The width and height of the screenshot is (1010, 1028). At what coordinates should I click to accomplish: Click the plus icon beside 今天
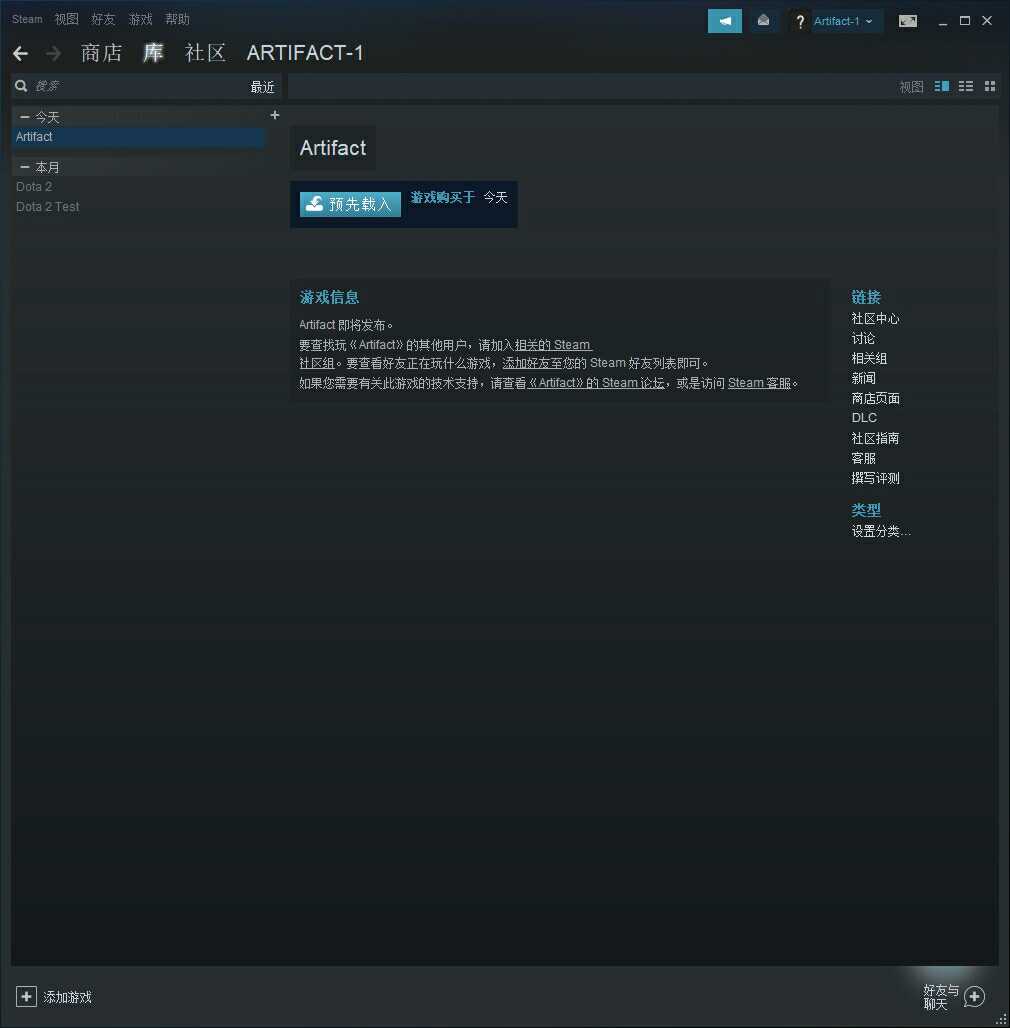(x=275, y=115)
